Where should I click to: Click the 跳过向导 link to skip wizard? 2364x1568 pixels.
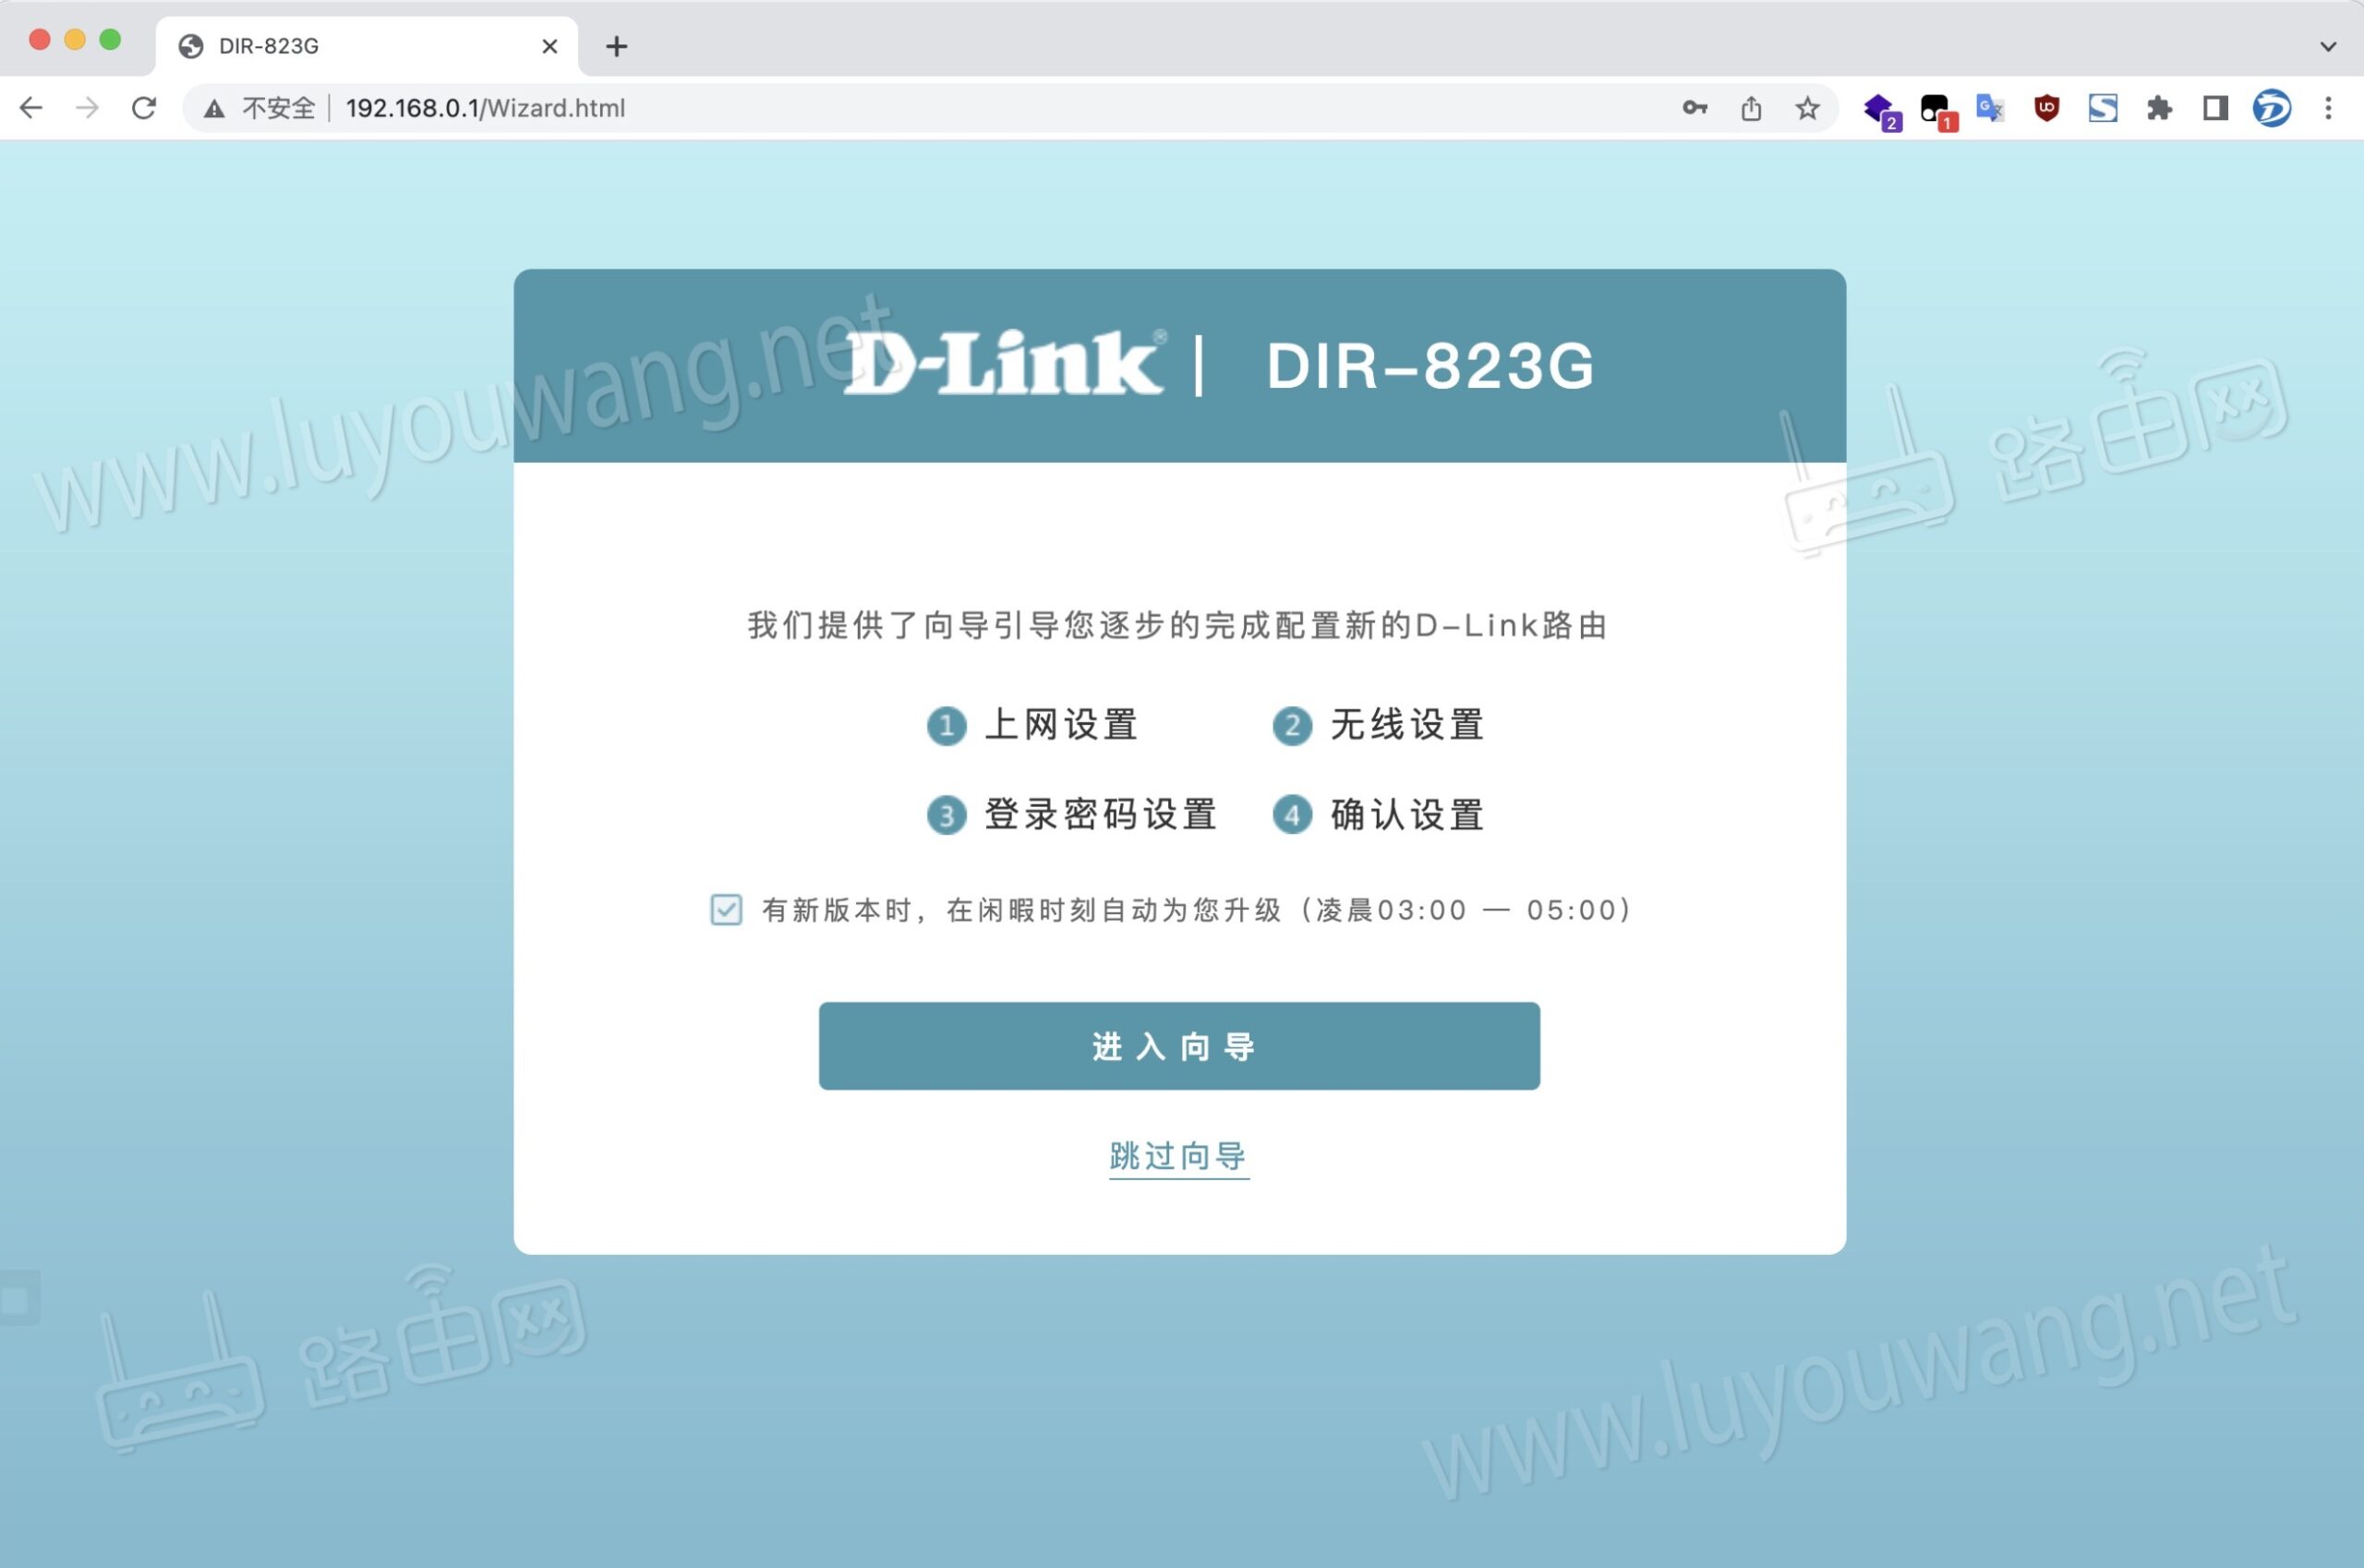click(x=1179, y=1156)
